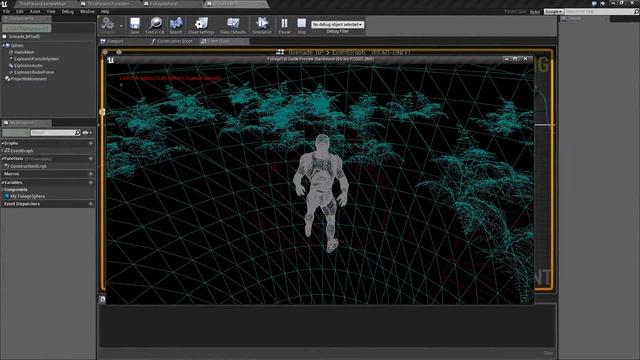Open the eye view options dropdown
Viewport: 640px width, 360px height.
(87, 133)
